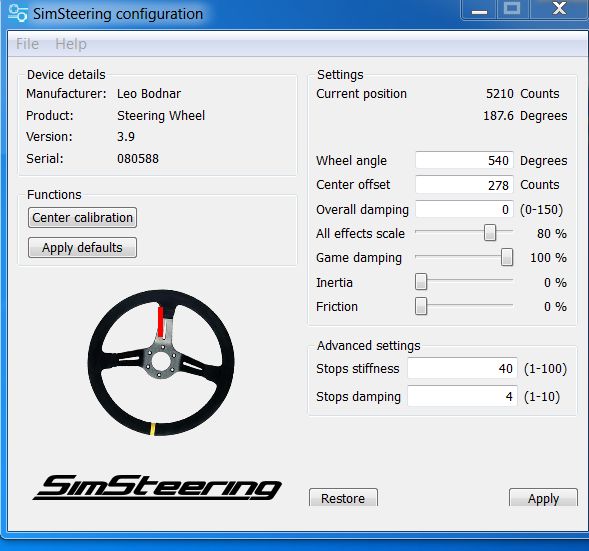The width and height of the screenshot is (589, 551).
Task: Click the Wheel angle degrees field
Action: click(x=464, y=160)
